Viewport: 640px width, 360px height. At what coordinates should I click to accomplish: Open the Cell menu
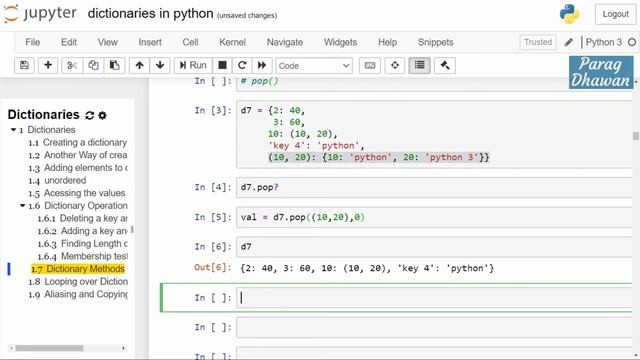tap(190, 42)
